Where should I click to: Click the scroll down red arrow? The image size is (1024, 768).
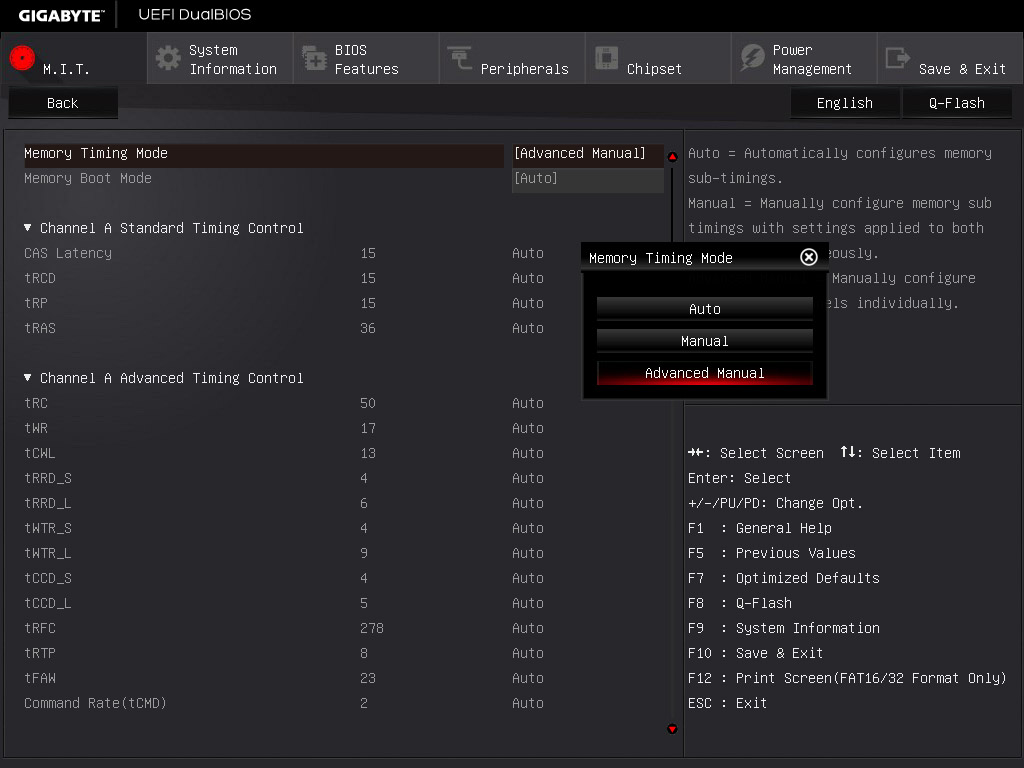click(x=672, y=729)
